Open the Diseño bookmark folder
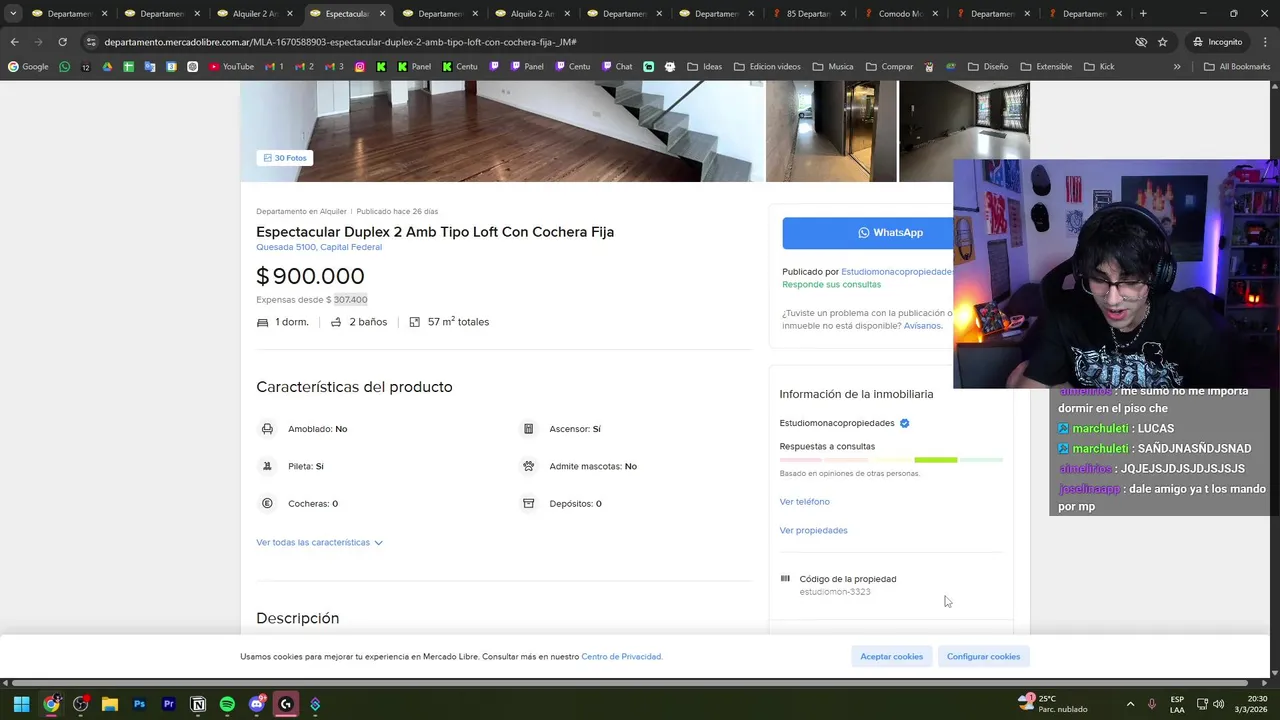Screen dimensions: 1280x720 (988, 67)
